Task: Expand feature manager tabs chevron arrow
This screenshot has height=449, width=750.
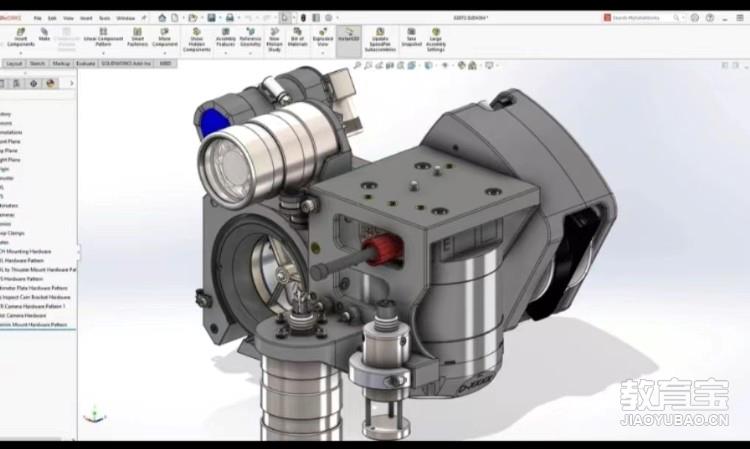Action: [x=72, y=83]
